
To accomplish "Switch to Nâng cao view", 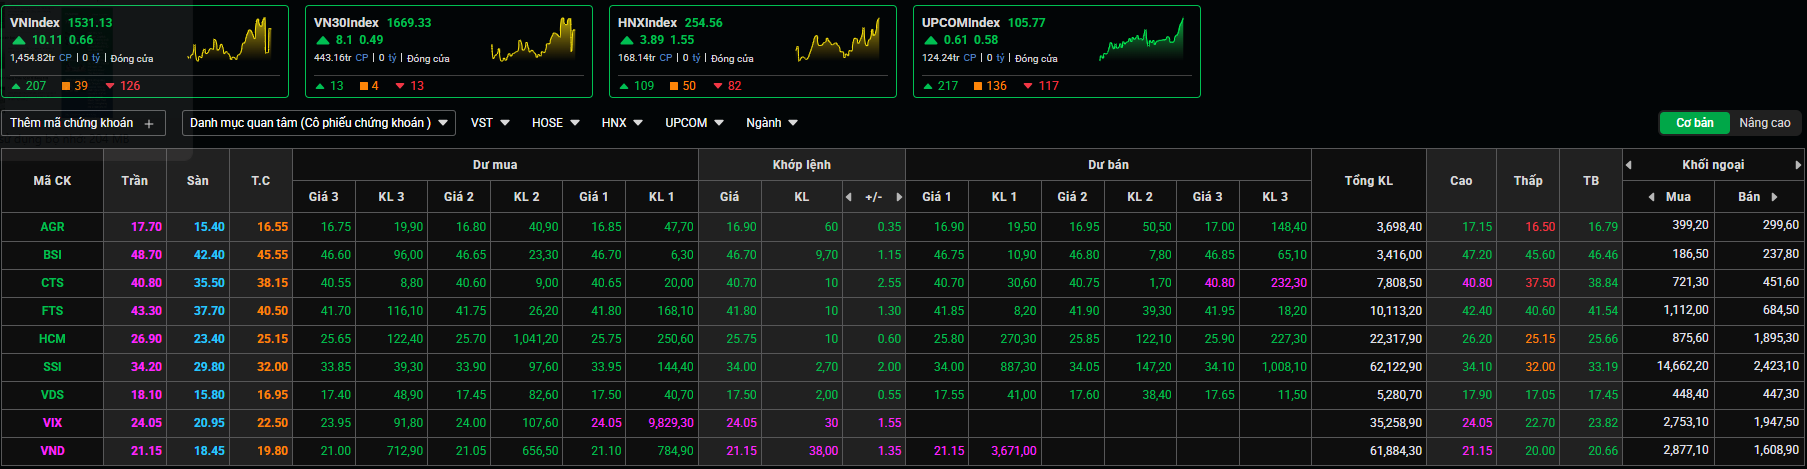I will click(1764, 123).
